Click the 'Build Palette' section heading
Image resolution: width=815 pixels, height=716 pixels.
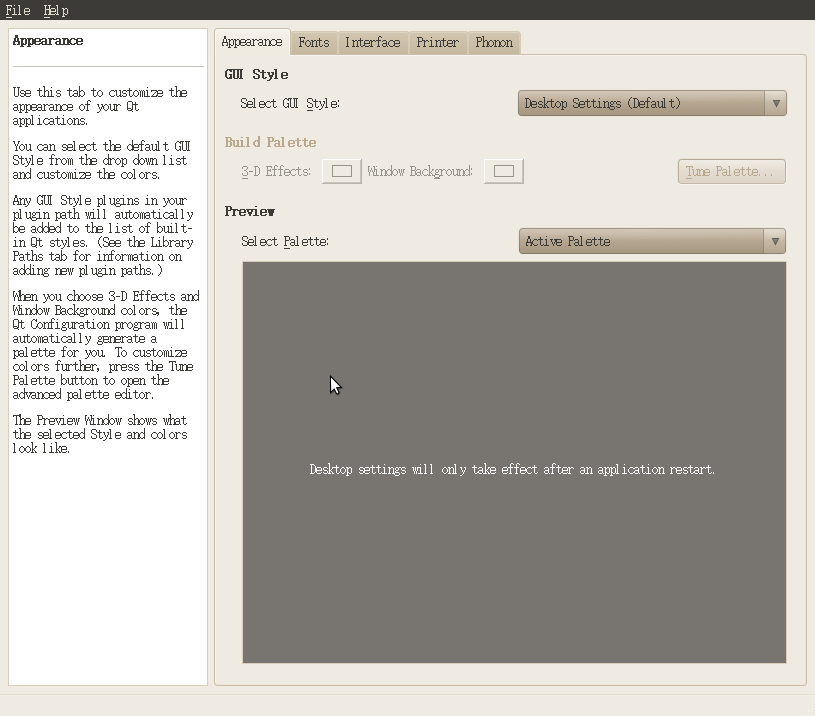coord(270,142)
